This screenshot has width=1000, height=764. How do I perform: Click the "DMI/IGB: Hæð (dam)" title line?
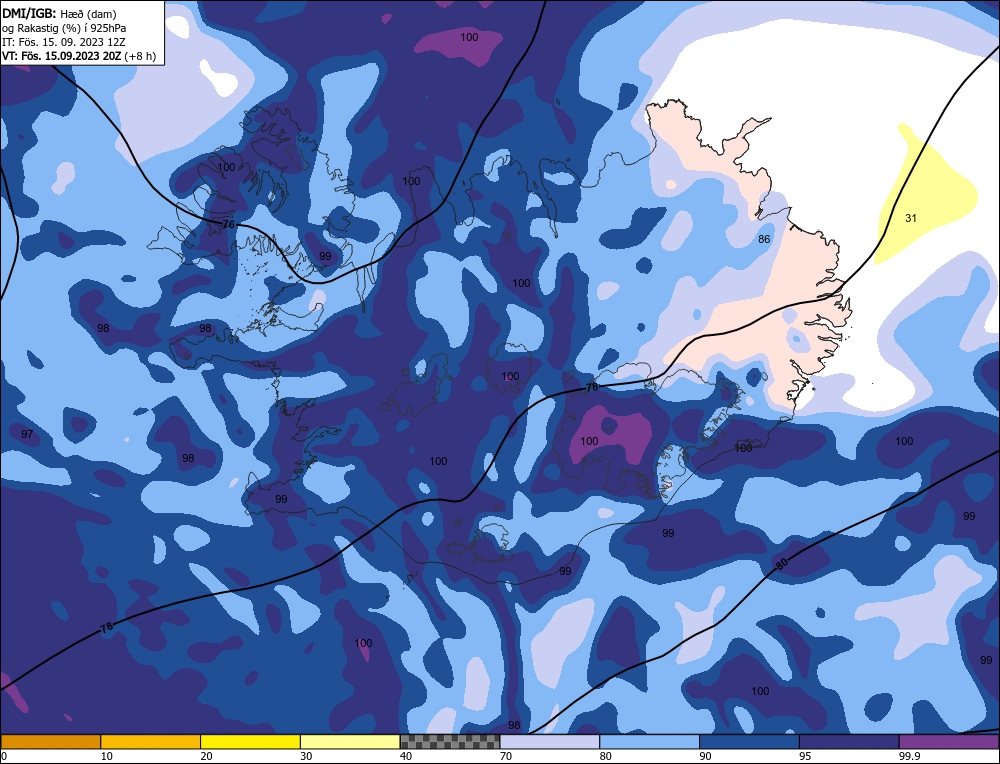click(x=59, y=13)
